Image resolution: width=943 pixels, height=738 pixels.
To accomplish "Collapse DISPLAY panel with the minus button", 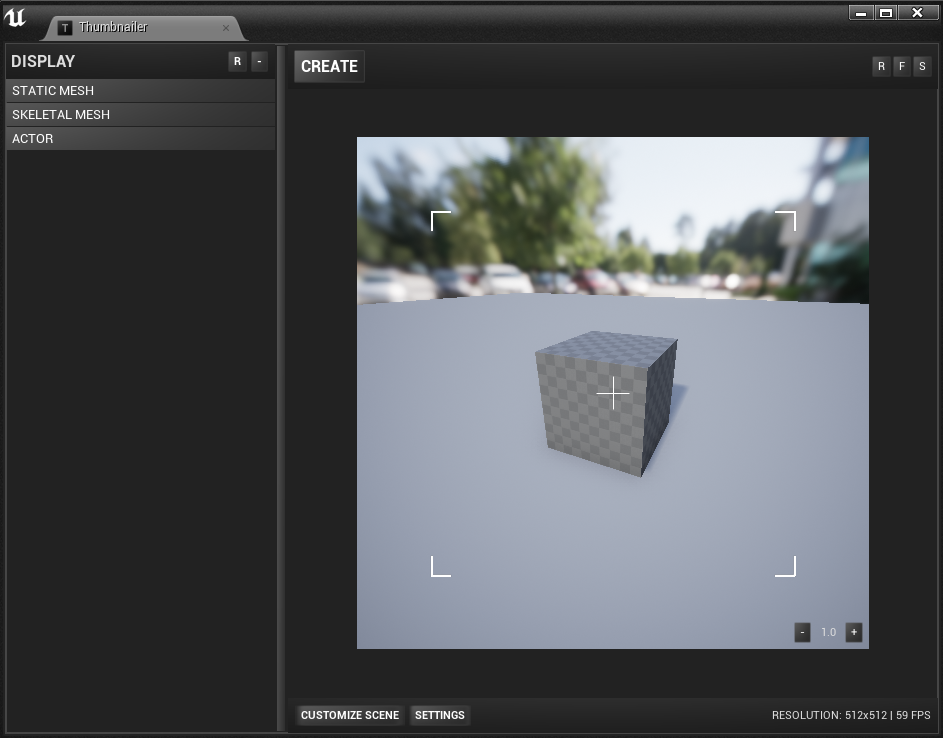I will 259,62.
